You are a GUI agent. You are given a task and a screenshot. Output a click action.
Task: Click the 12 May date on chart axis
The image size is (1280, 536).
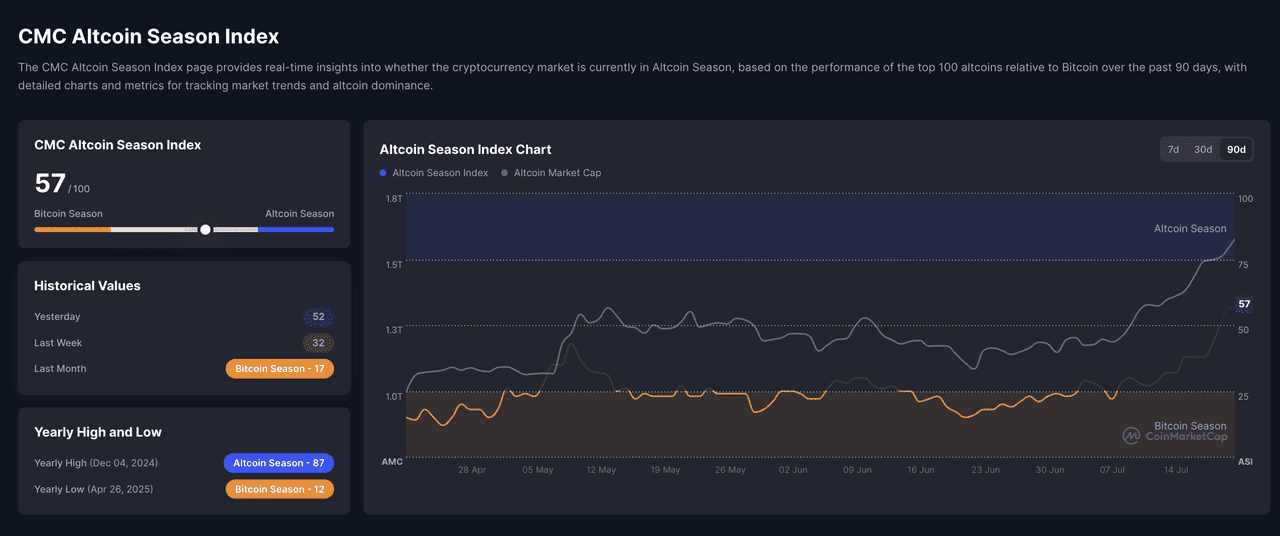pyautogui.click(x=601, y=470)
